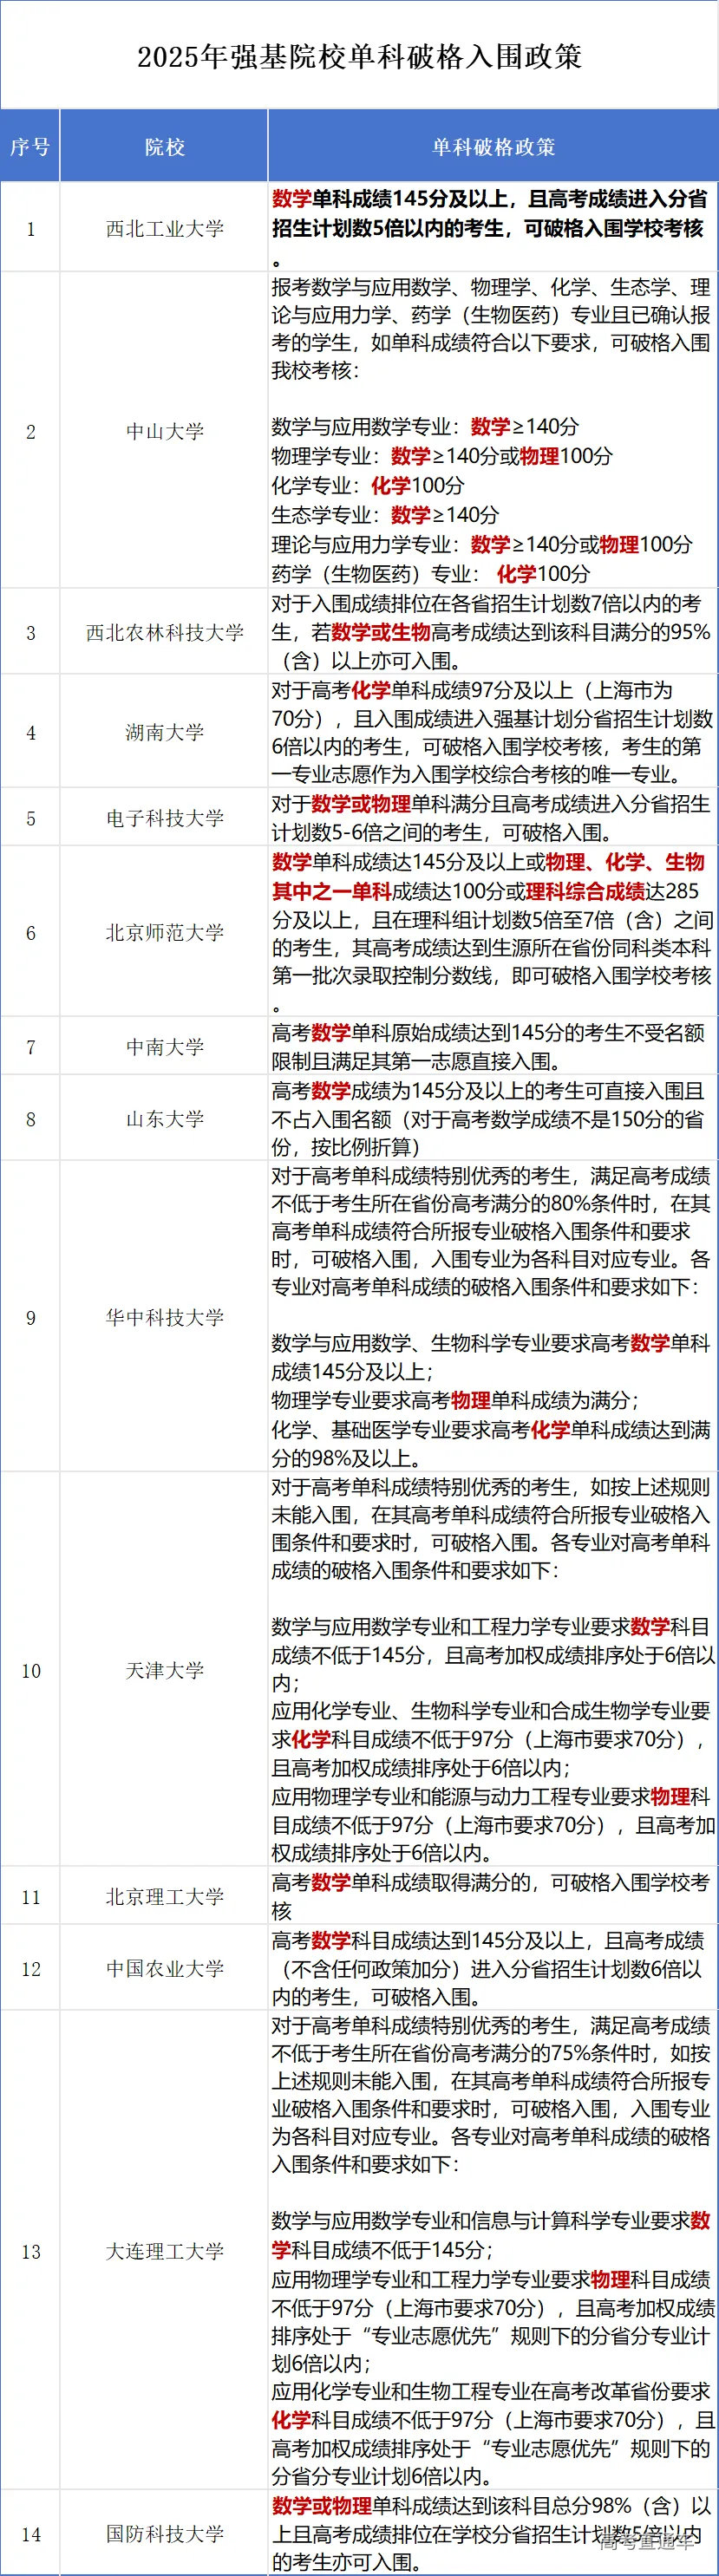Click line 应用物理学专业和能源与动力工程专业要求物理科
Screen dimensions: 719x2576
tap(490, 1796)
